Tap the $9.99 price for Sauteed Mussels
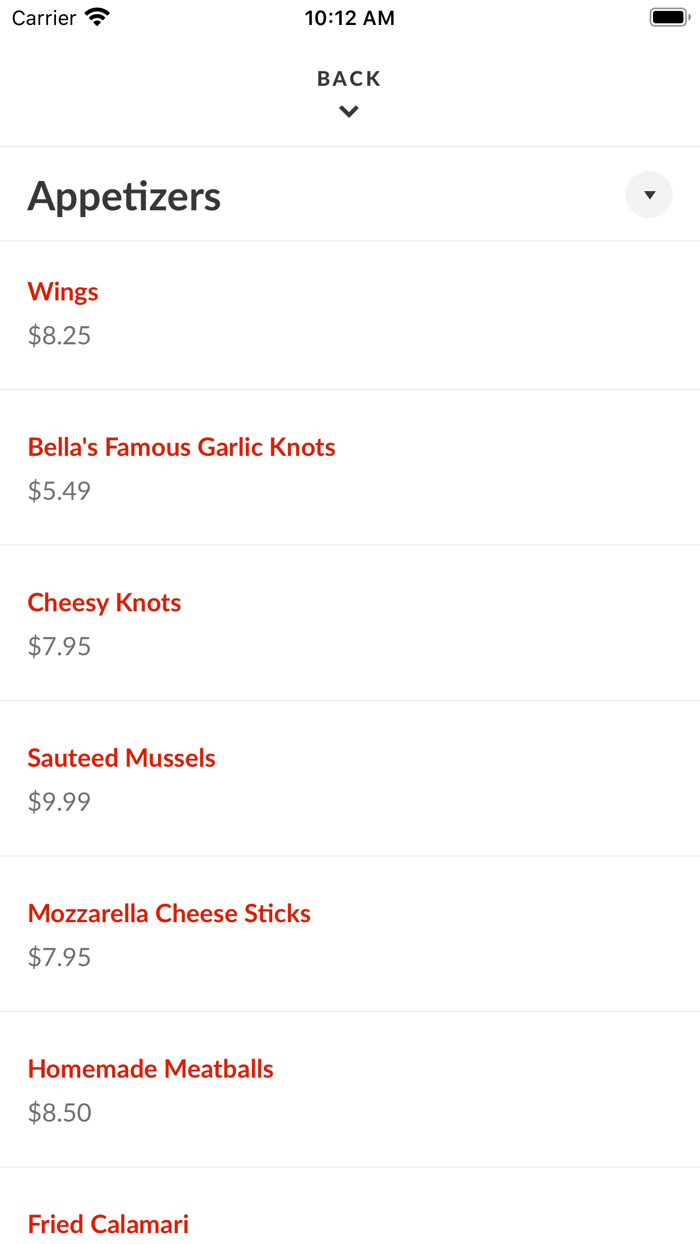Image resolution: width=700 pixels, height=1244 pixels. point(59,801)
